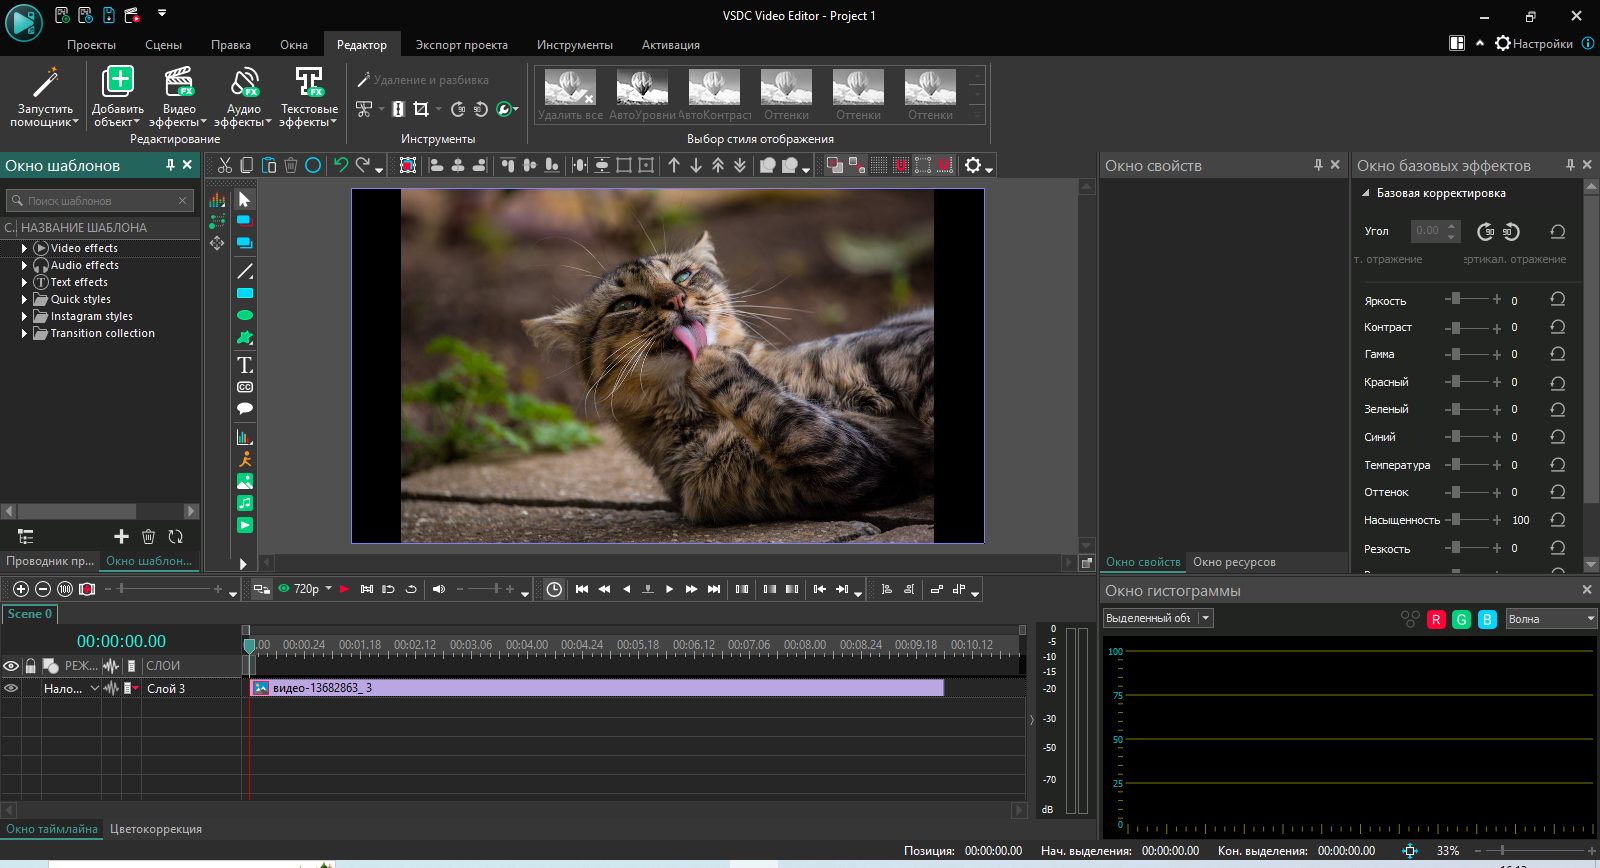Image resolution: width=1600 pixels, height=868 pixels.
Task: Click the subtitles CC tool icon
Action: tap(245, 387)
